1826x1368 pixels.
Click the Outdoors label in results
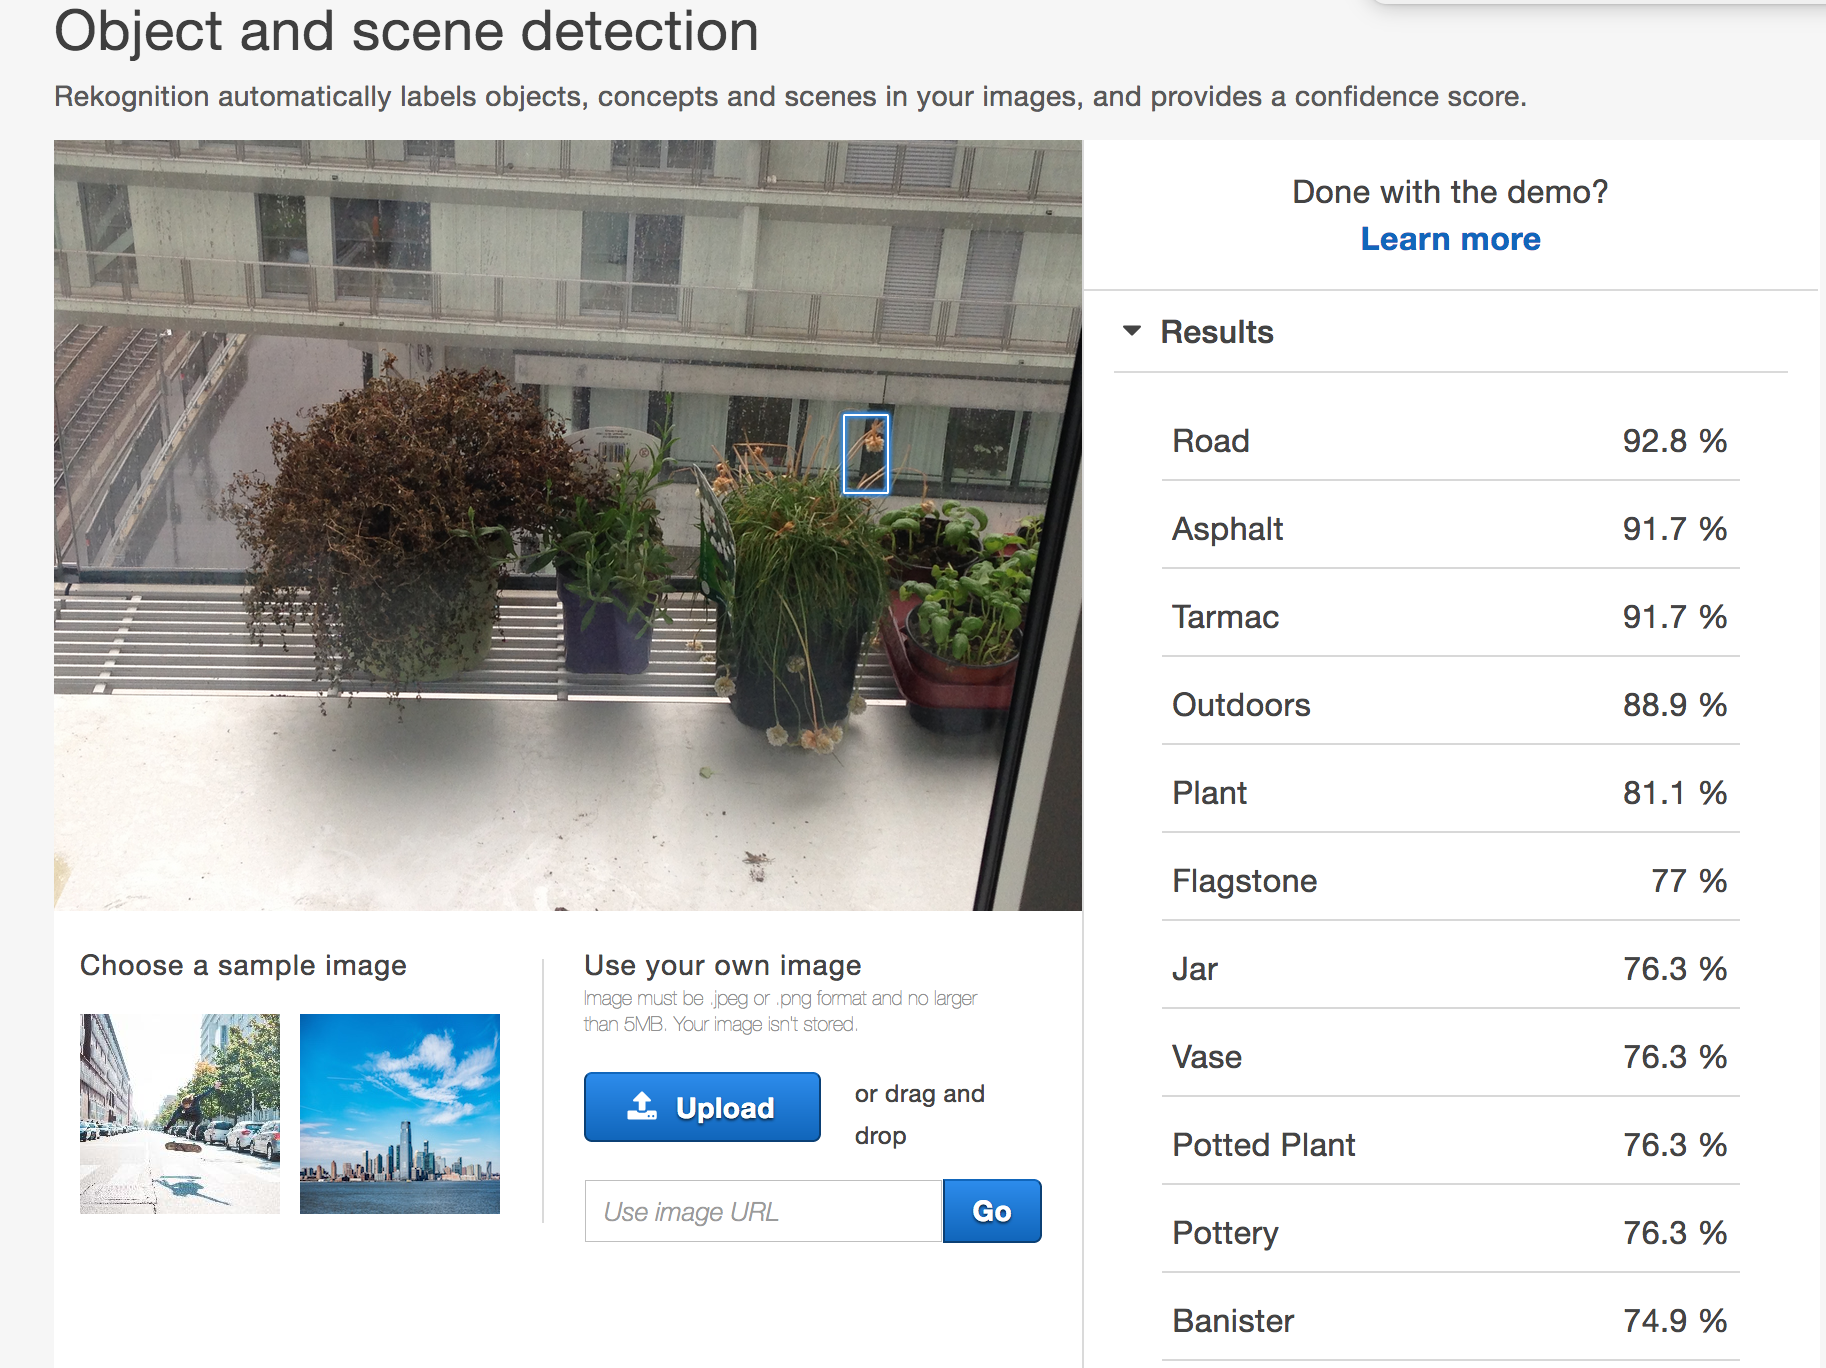1241,705
